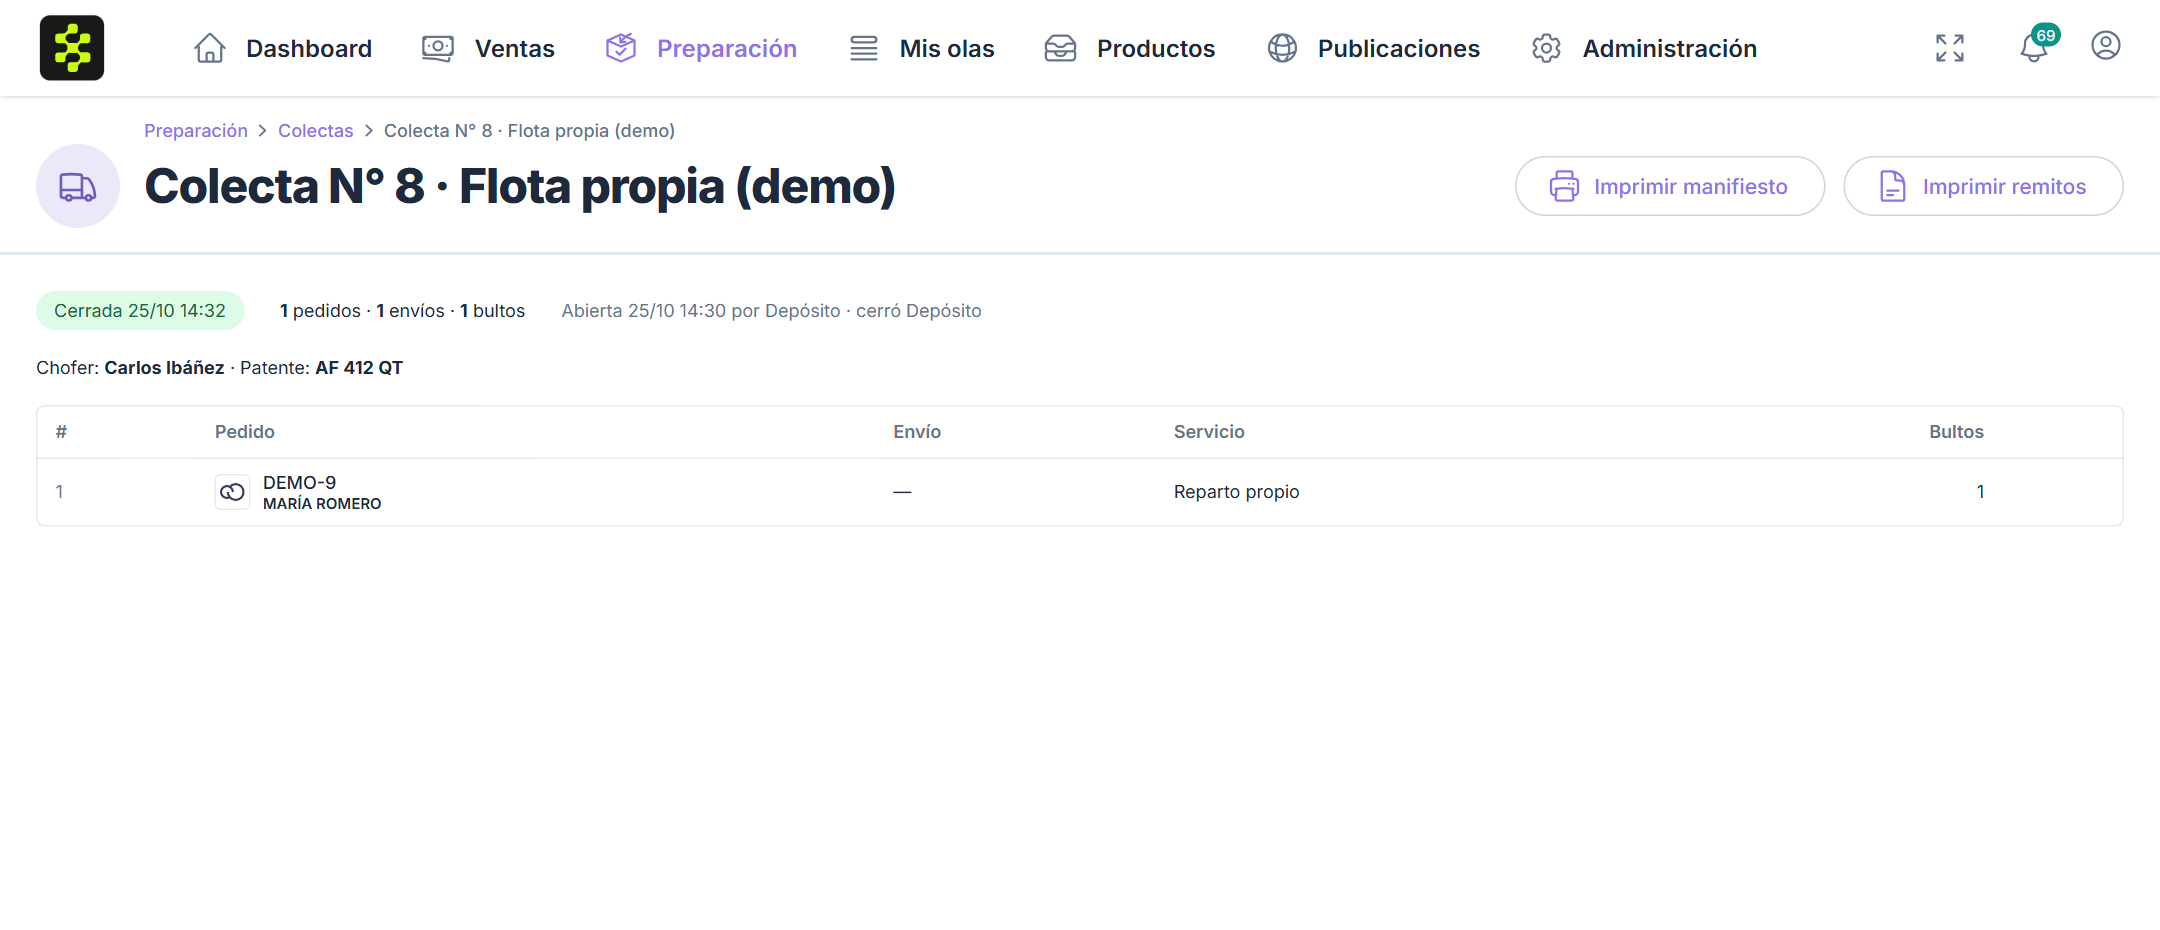Click the link icon beside DEMO-9
This screenshot has width=2160, height=930.
[x=233, y=492]
